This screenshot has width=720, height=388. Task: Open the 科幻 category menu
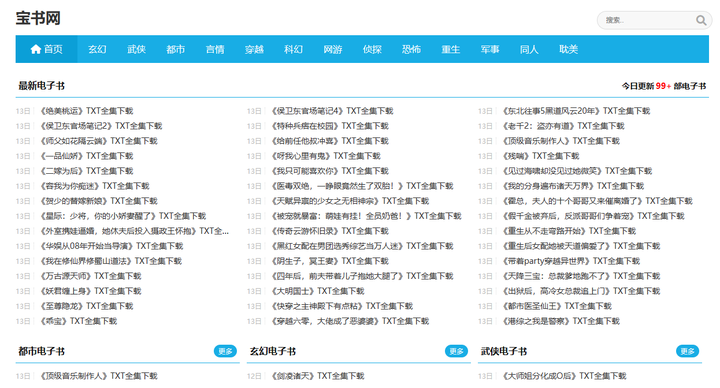(293, 49)
